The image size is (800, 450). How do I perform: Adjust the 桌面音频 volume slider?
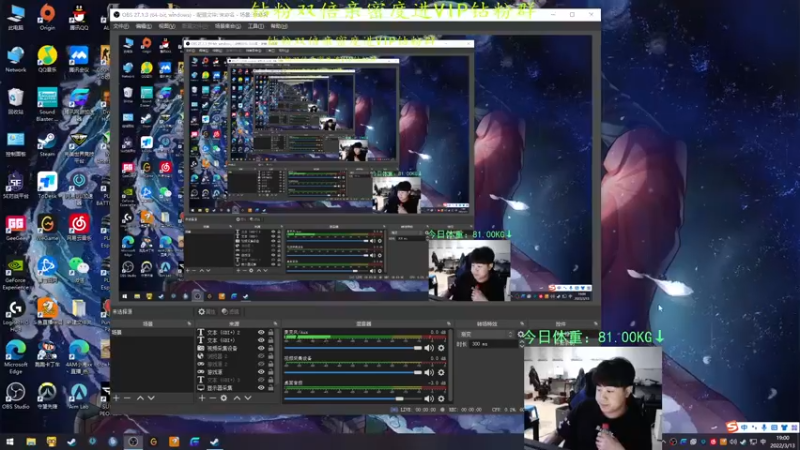tap(353, 398)
